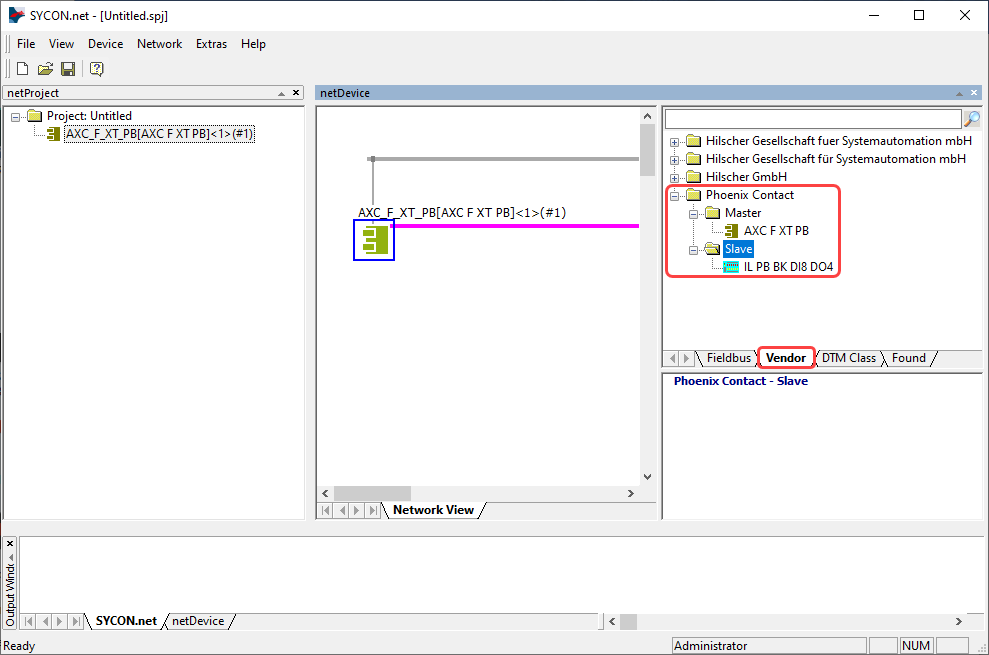
Task: Expand Hilscher Gesellschaft für Systemautomation mbH node
Action: point(674,160)
